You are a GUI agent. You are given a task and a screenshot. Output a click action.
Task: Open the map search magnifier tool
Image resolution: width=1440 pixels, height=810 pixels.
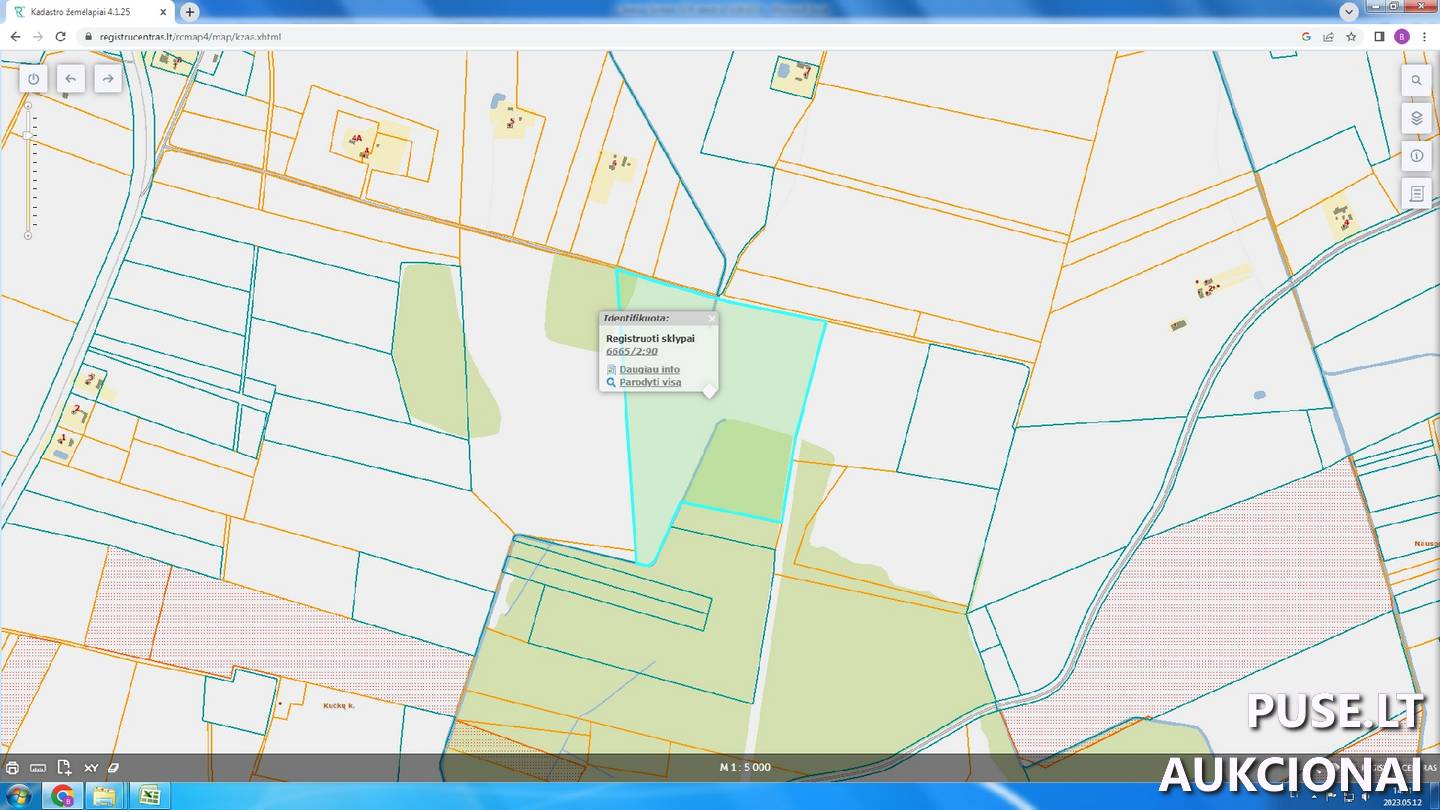[x=1416, y=81]
